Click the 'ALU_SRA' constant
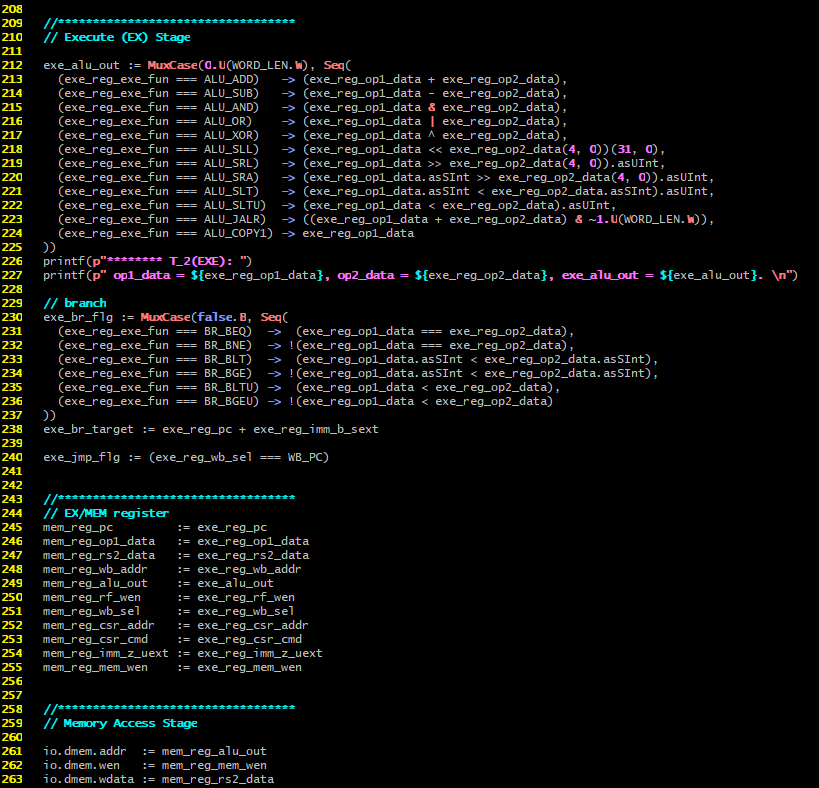The image size is (819, 788). coord(228,178)
